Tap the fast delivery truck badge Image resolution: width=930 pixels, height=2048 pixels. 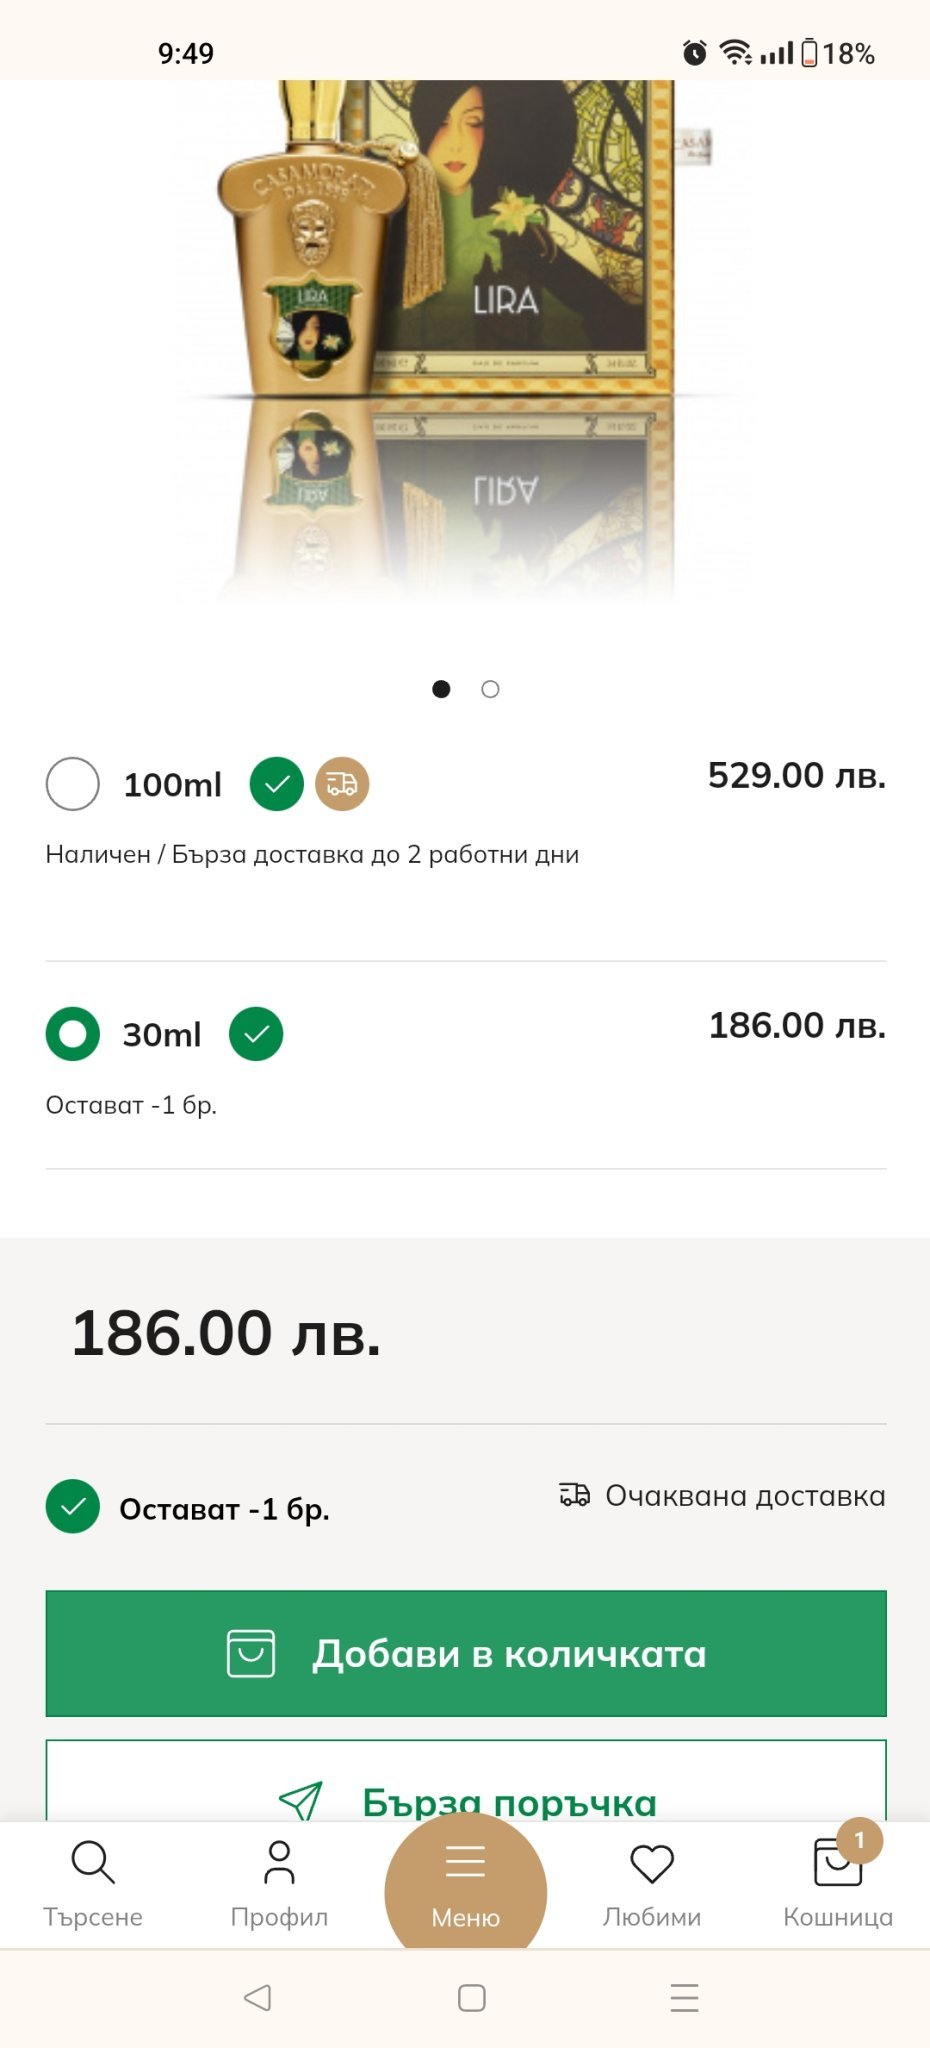(x=342, y=784)
